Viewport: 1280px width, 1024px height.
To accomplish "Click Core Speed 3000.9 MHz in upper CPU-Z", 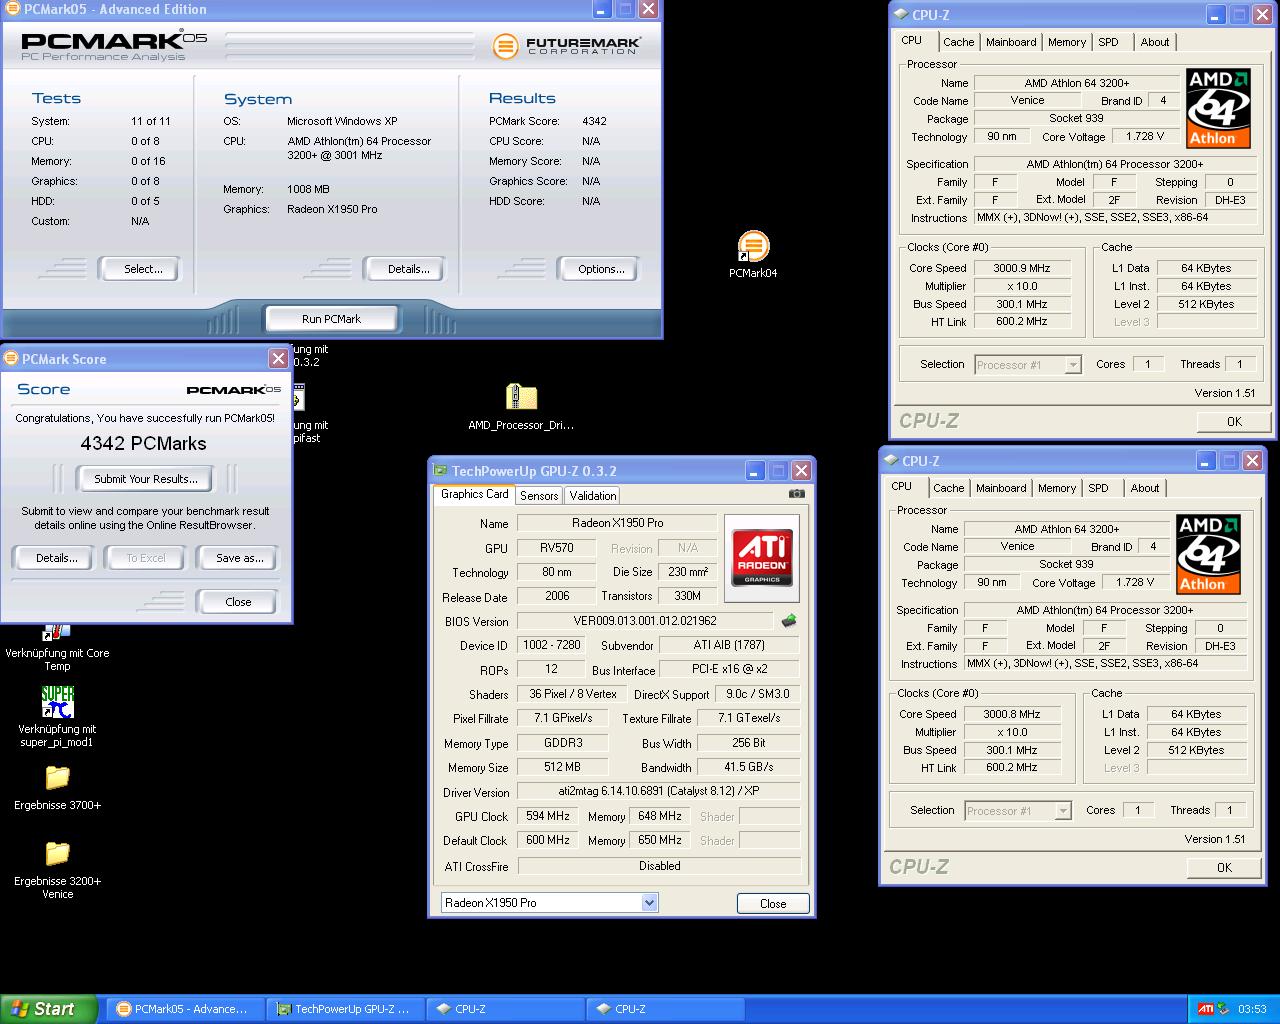I will click(1022, 268).
